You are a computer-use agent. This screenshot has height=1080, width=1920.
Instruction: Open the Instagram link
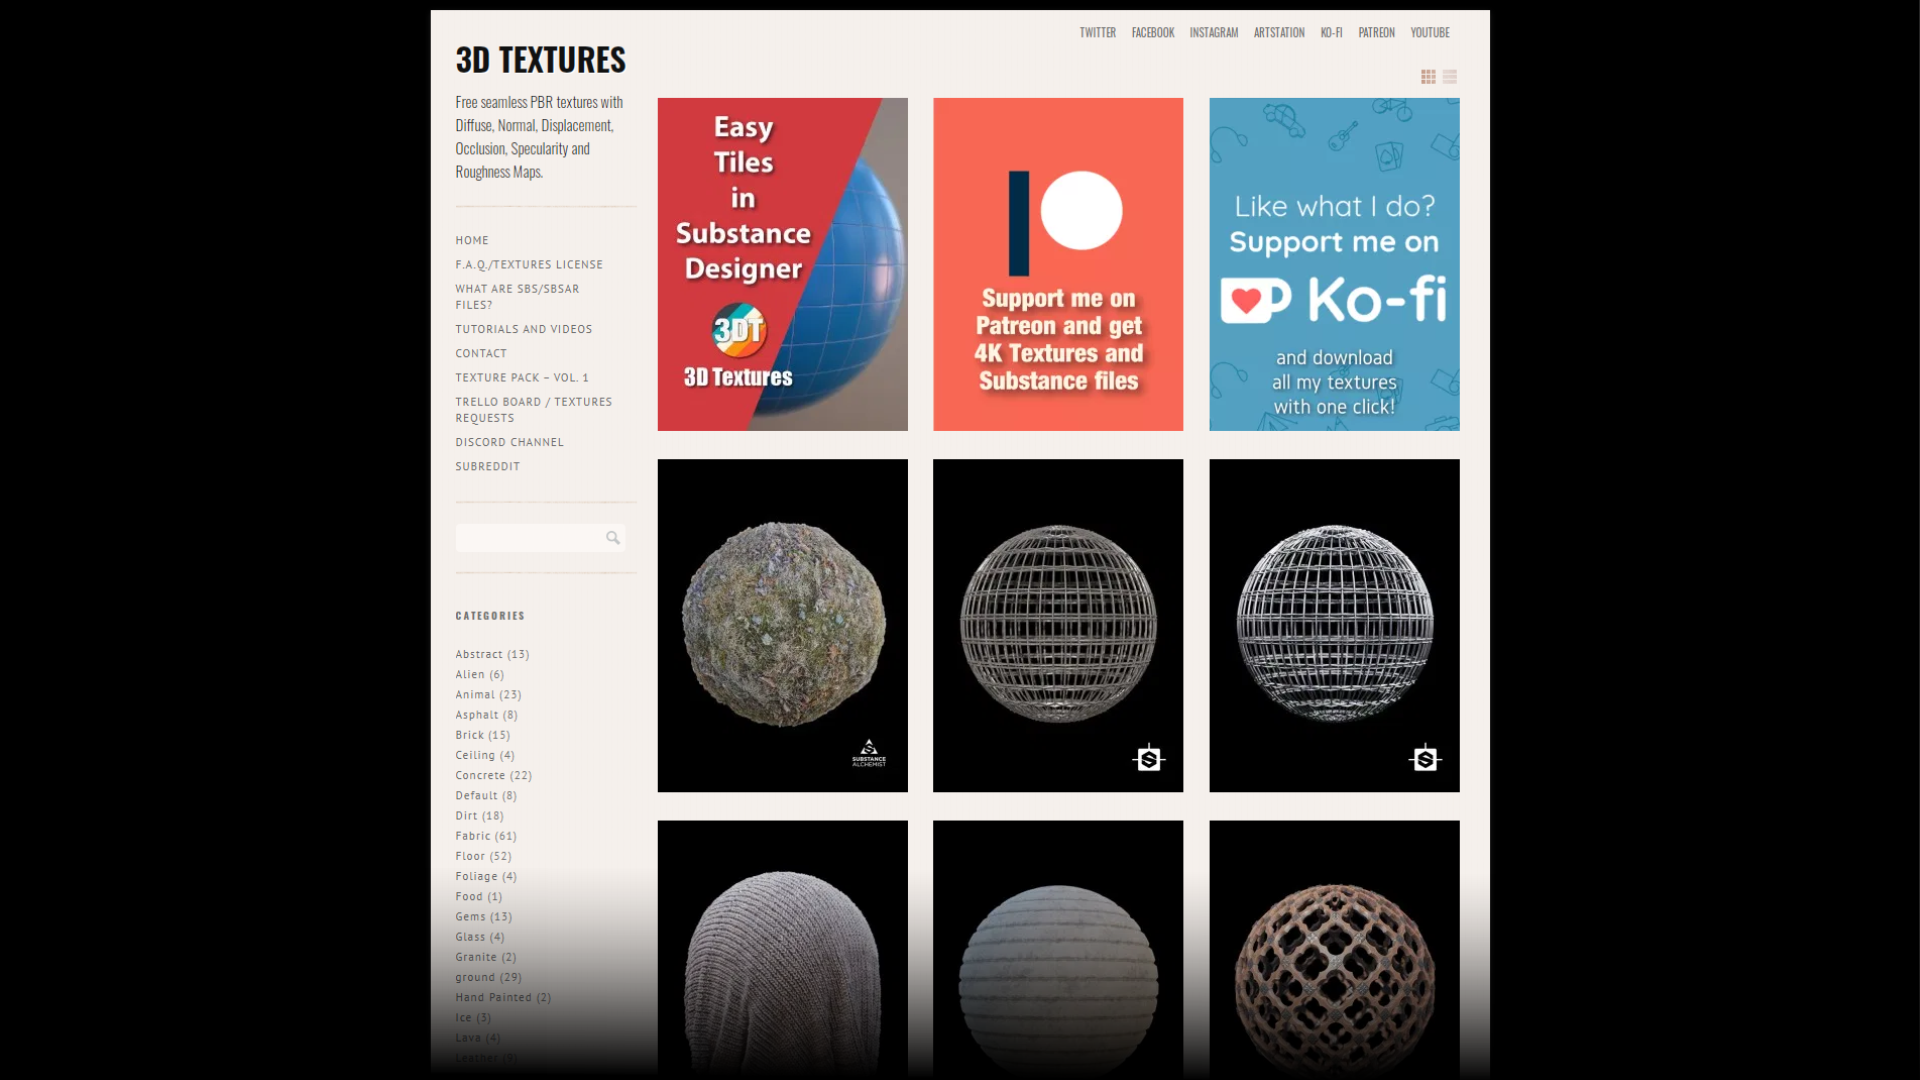1214,33
